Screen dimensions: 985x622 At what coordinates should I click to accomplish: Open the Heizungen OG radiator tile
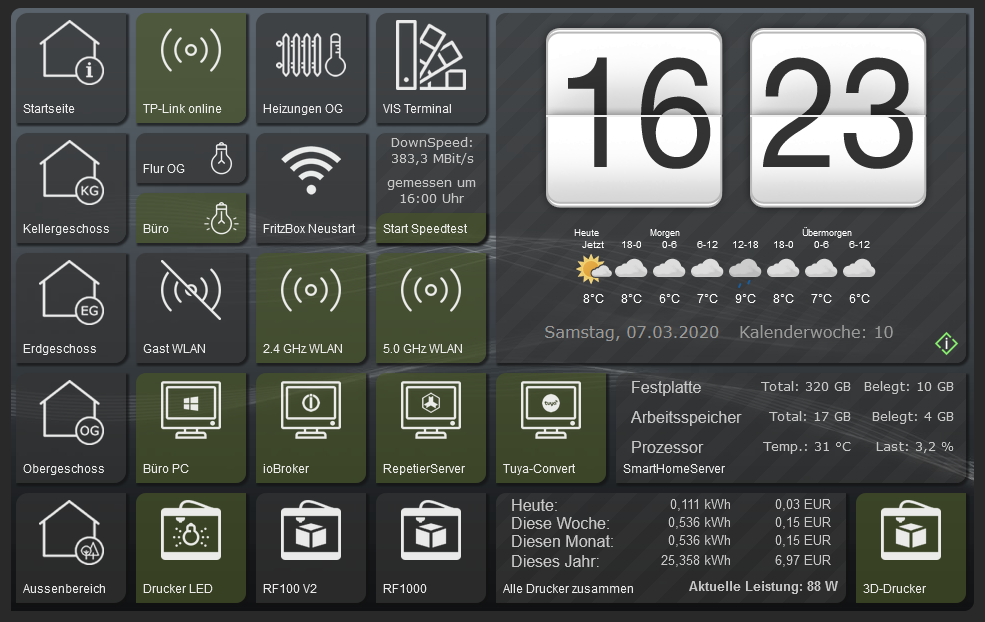[x=311, y=68]
